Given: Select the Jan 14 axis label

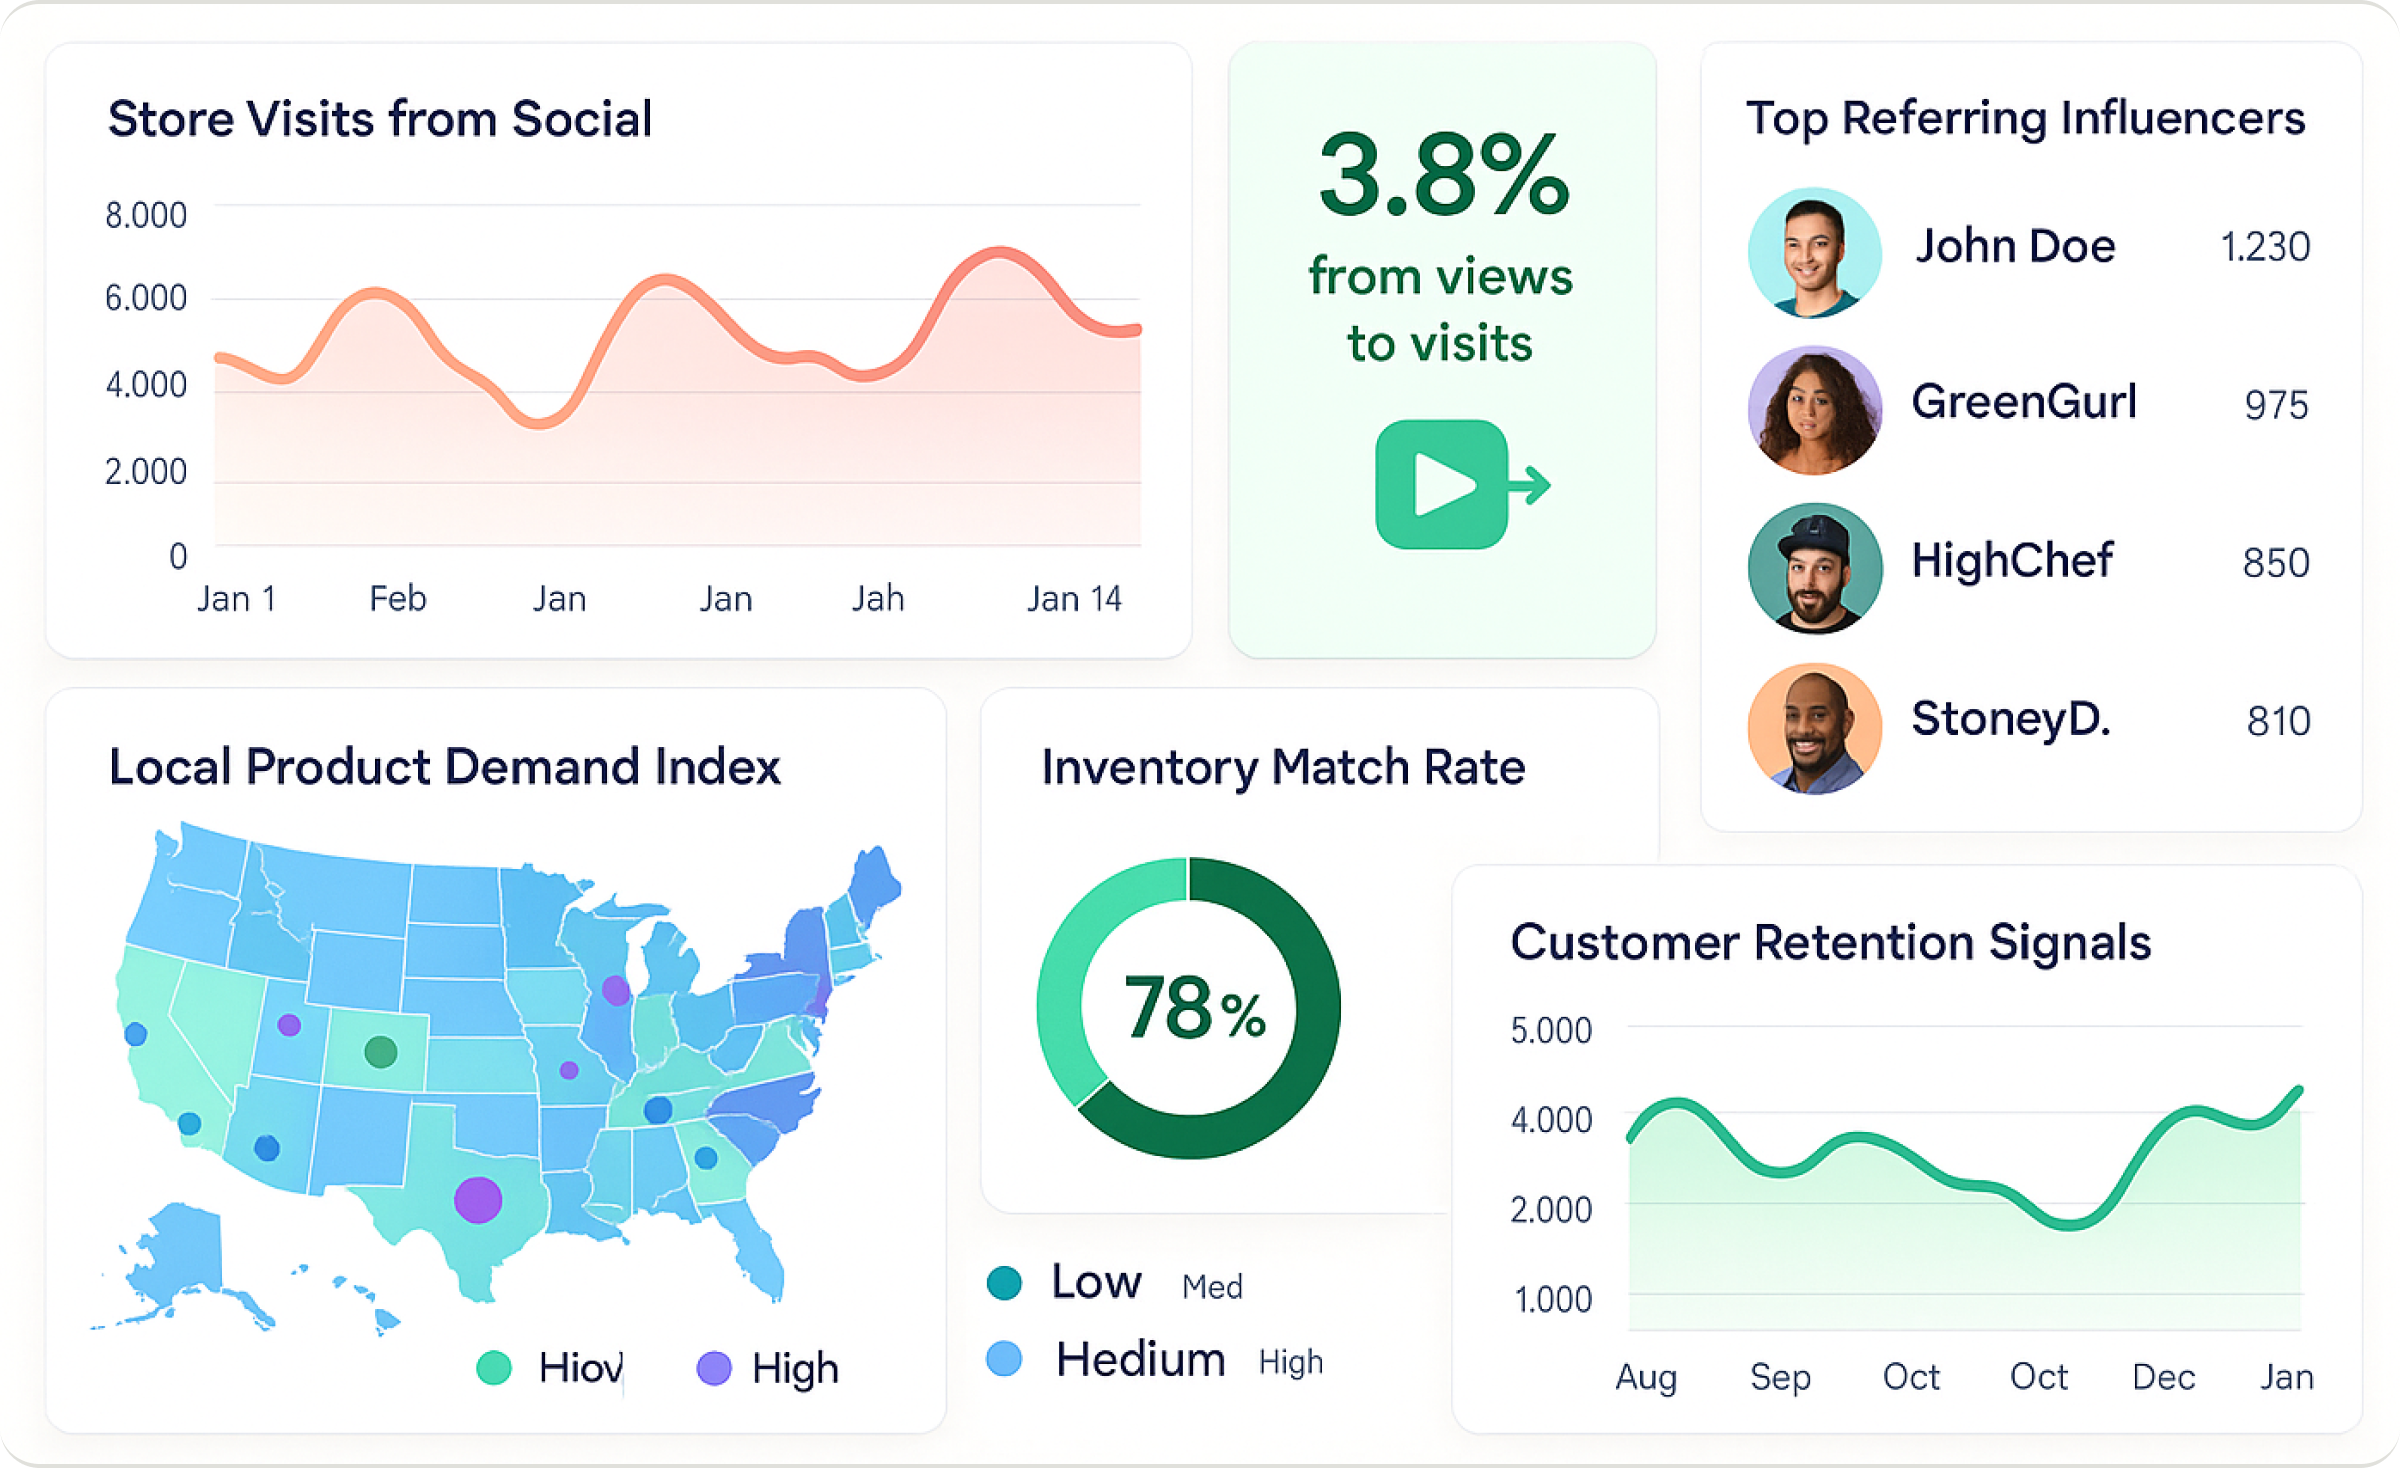Looking at the screenshot, I should [1074, 599].
